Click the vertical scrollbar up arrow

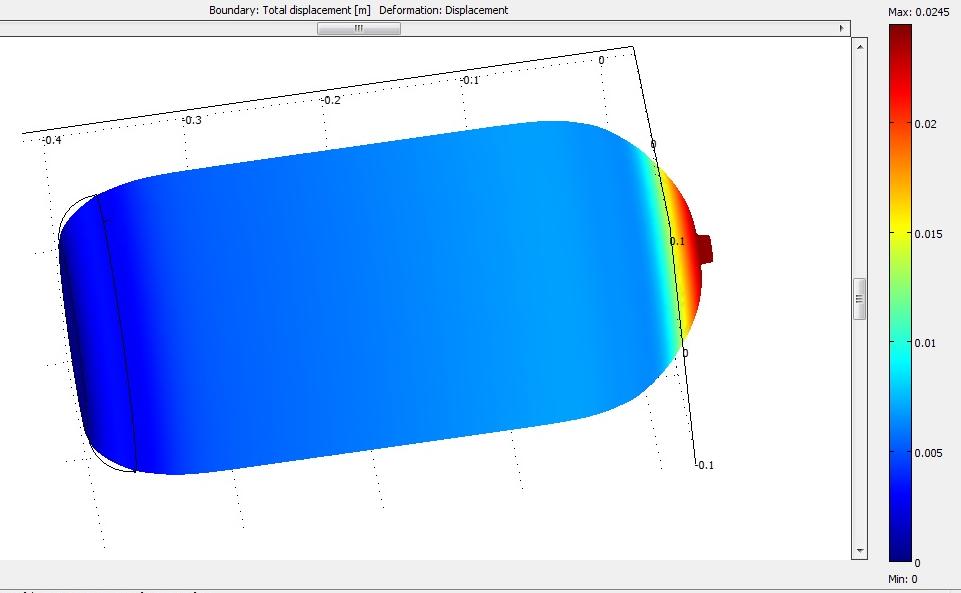tap(860, 47)
